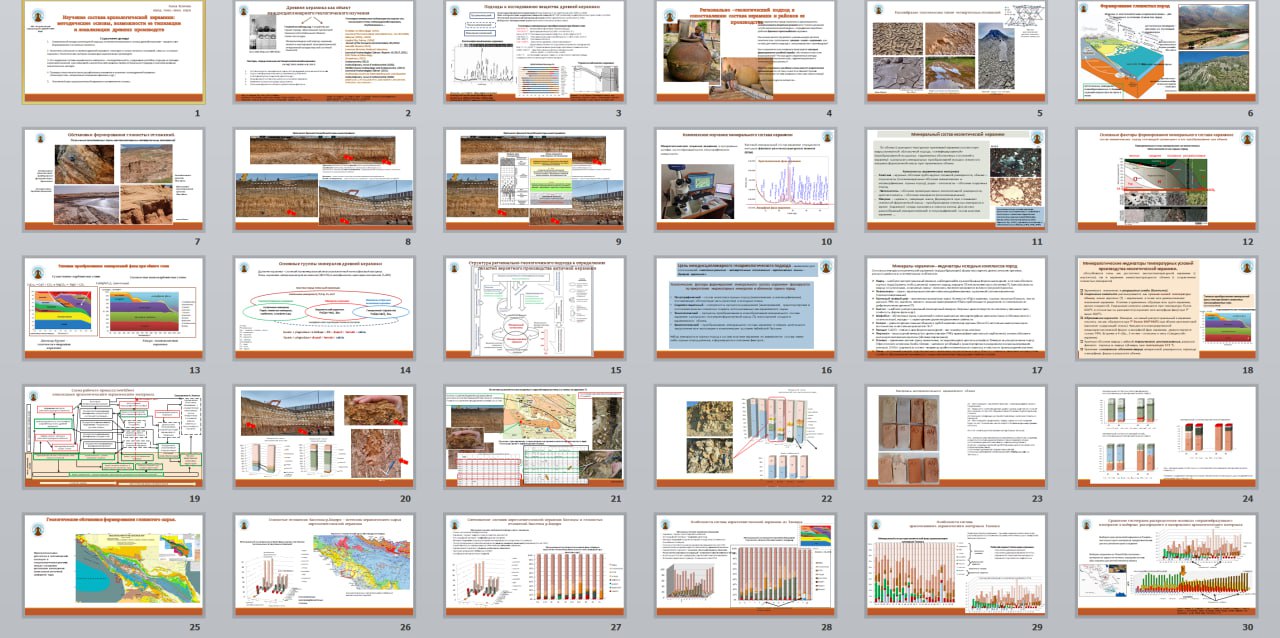Choose slide 7 thumbnail with outcrop photos

(x=113, y=180)
